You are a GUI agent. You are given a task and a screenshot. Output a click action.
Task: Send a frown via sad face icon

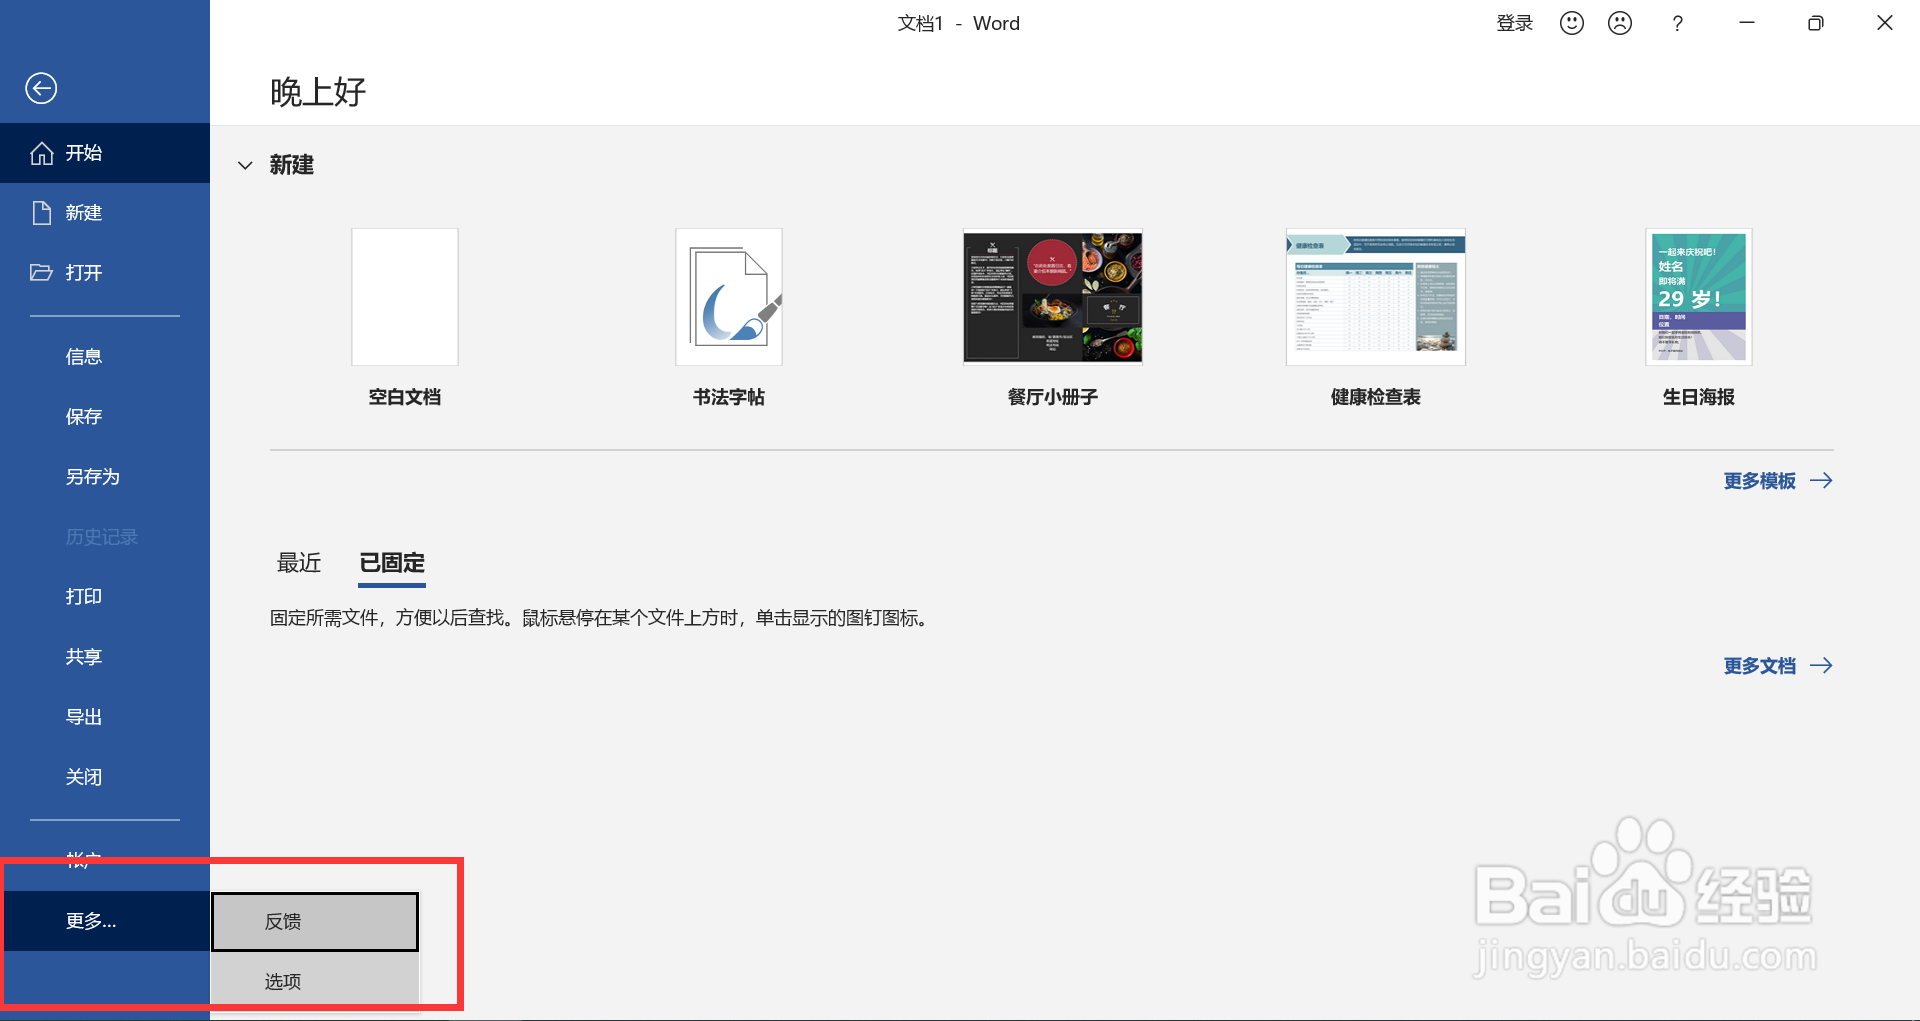click(1620, 23)
